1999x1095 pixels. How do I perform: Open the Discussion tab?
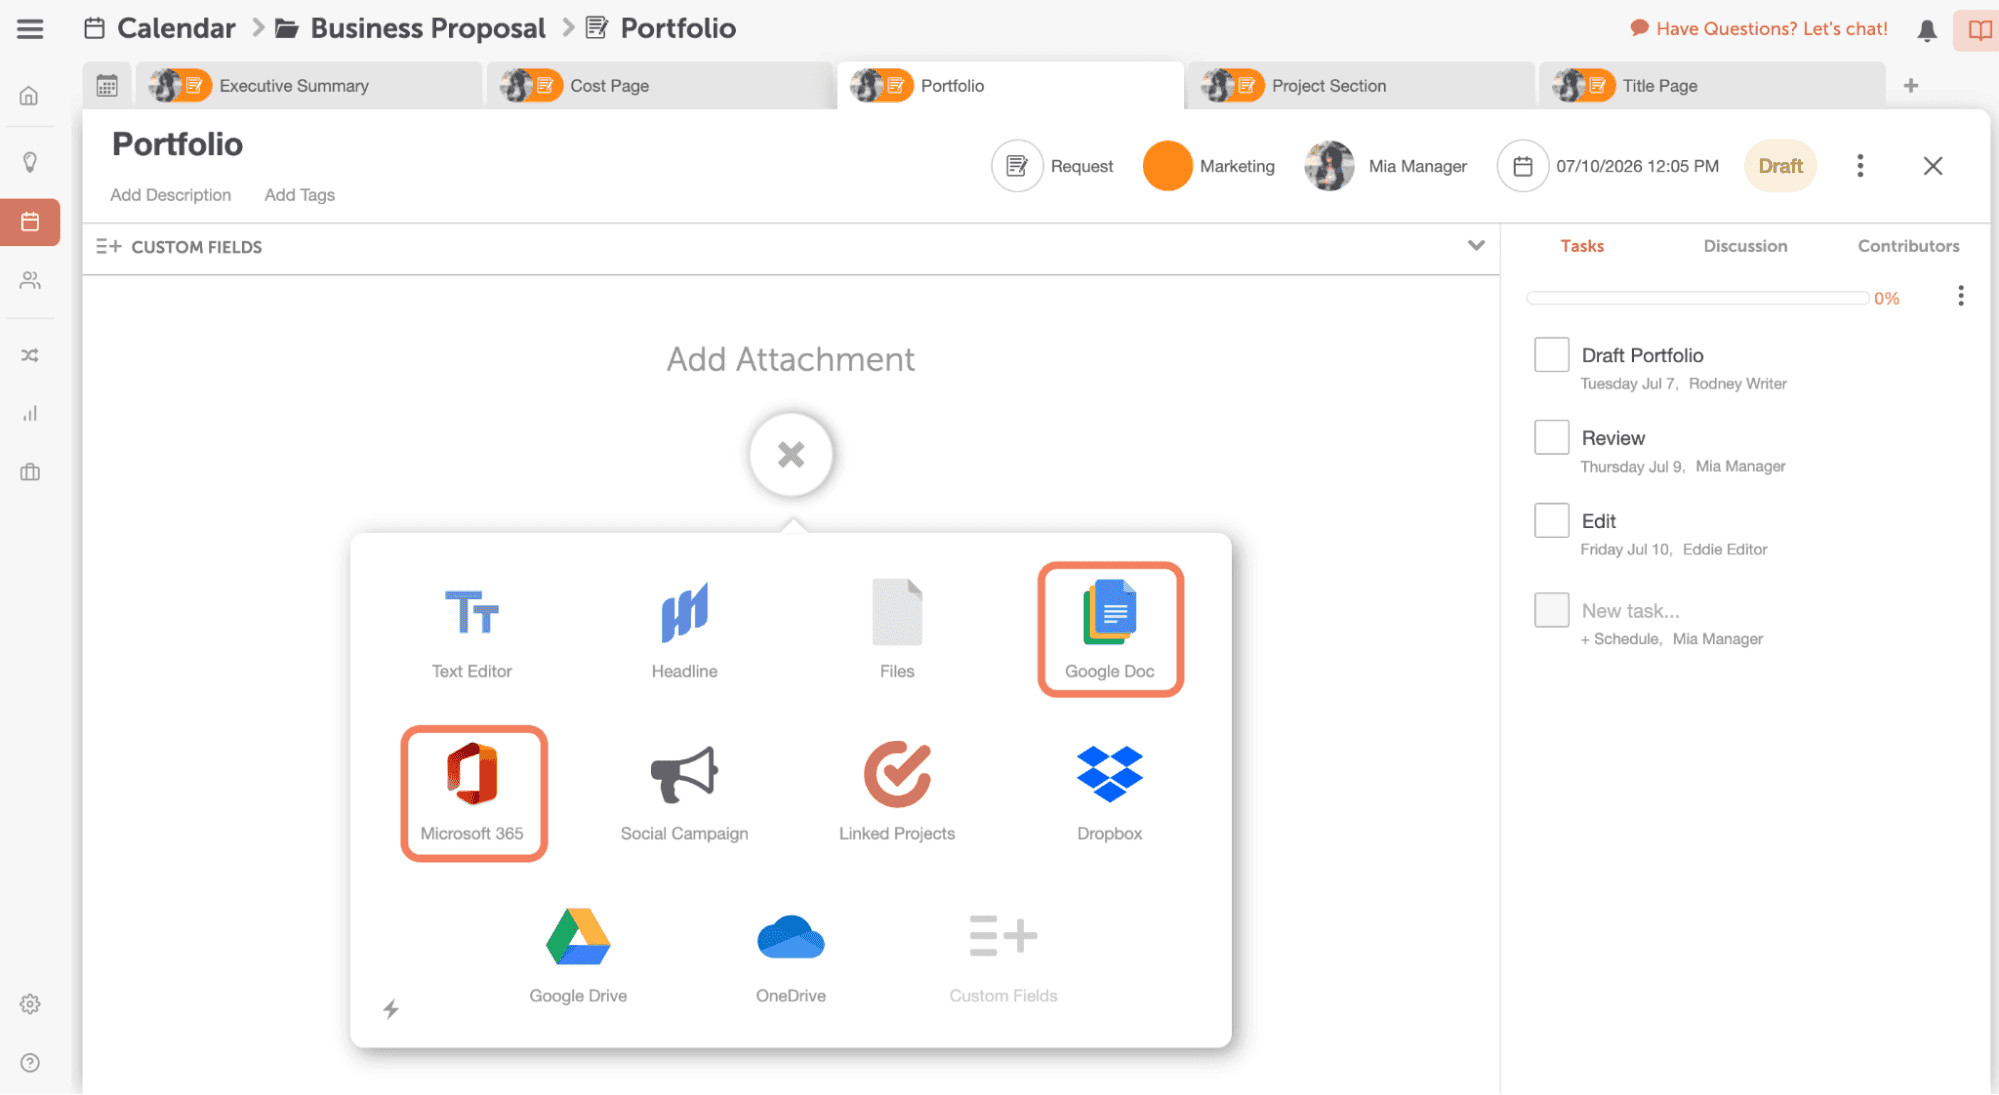point(1745,245)
